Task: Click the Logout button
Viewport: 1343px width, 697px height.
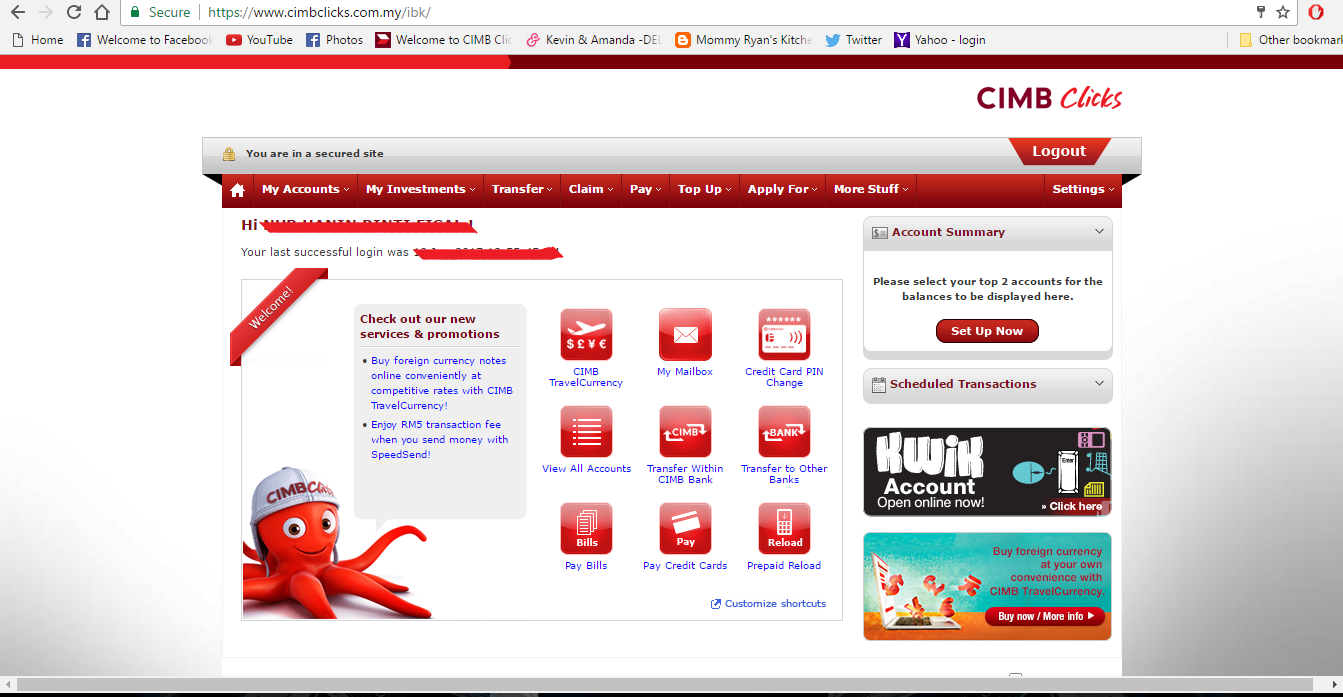Action: (1059, 151)
